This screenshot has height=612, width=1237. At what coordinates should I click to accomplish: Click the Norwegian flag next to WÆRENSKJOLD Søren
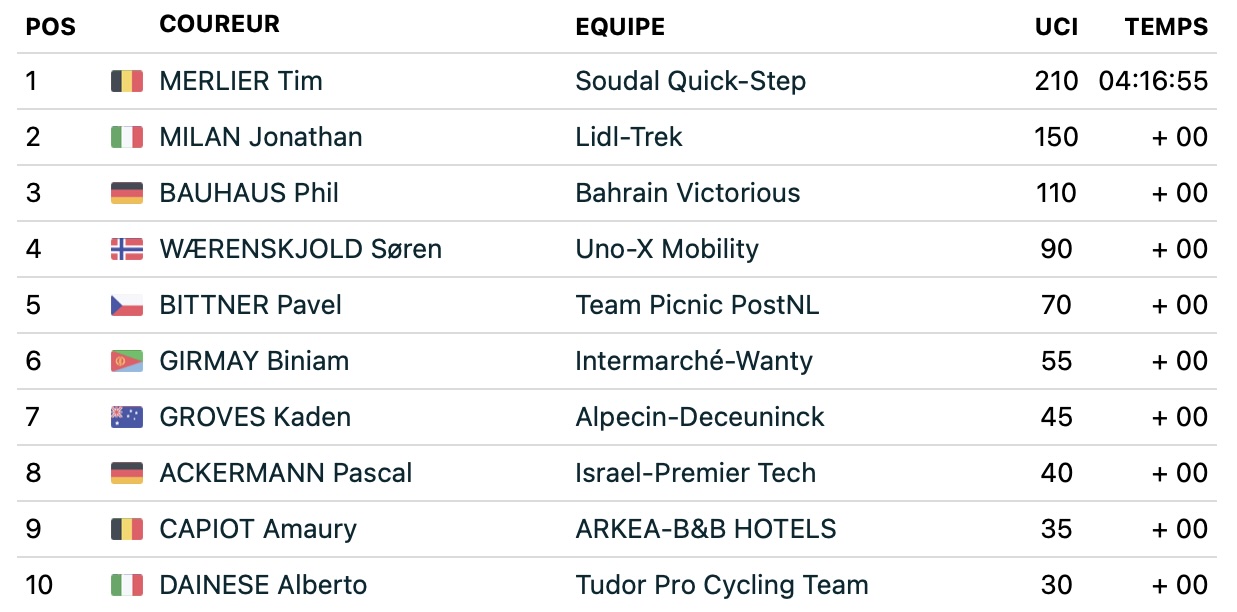coord(127,249)
